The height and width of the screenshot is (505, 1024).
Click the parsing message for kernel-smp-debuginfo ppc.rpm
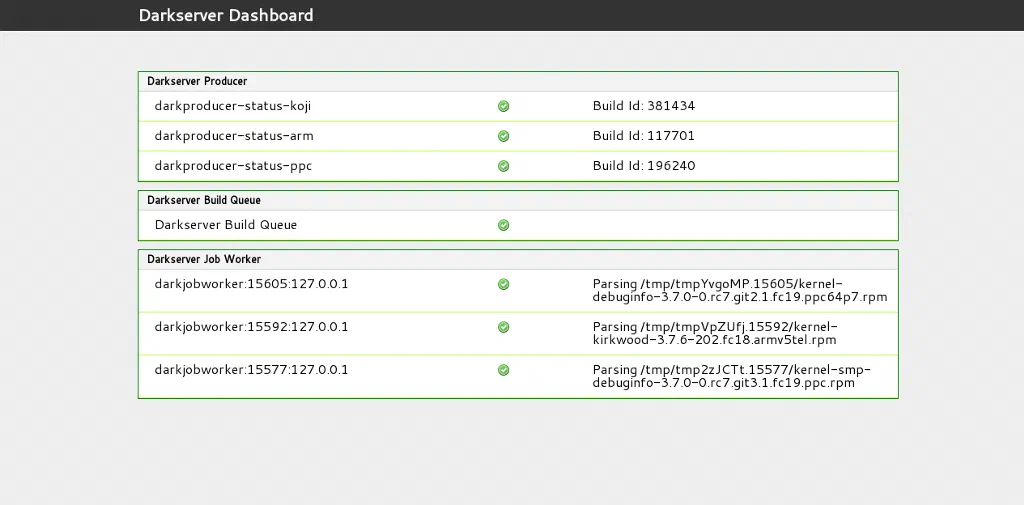tap(732, 376)
